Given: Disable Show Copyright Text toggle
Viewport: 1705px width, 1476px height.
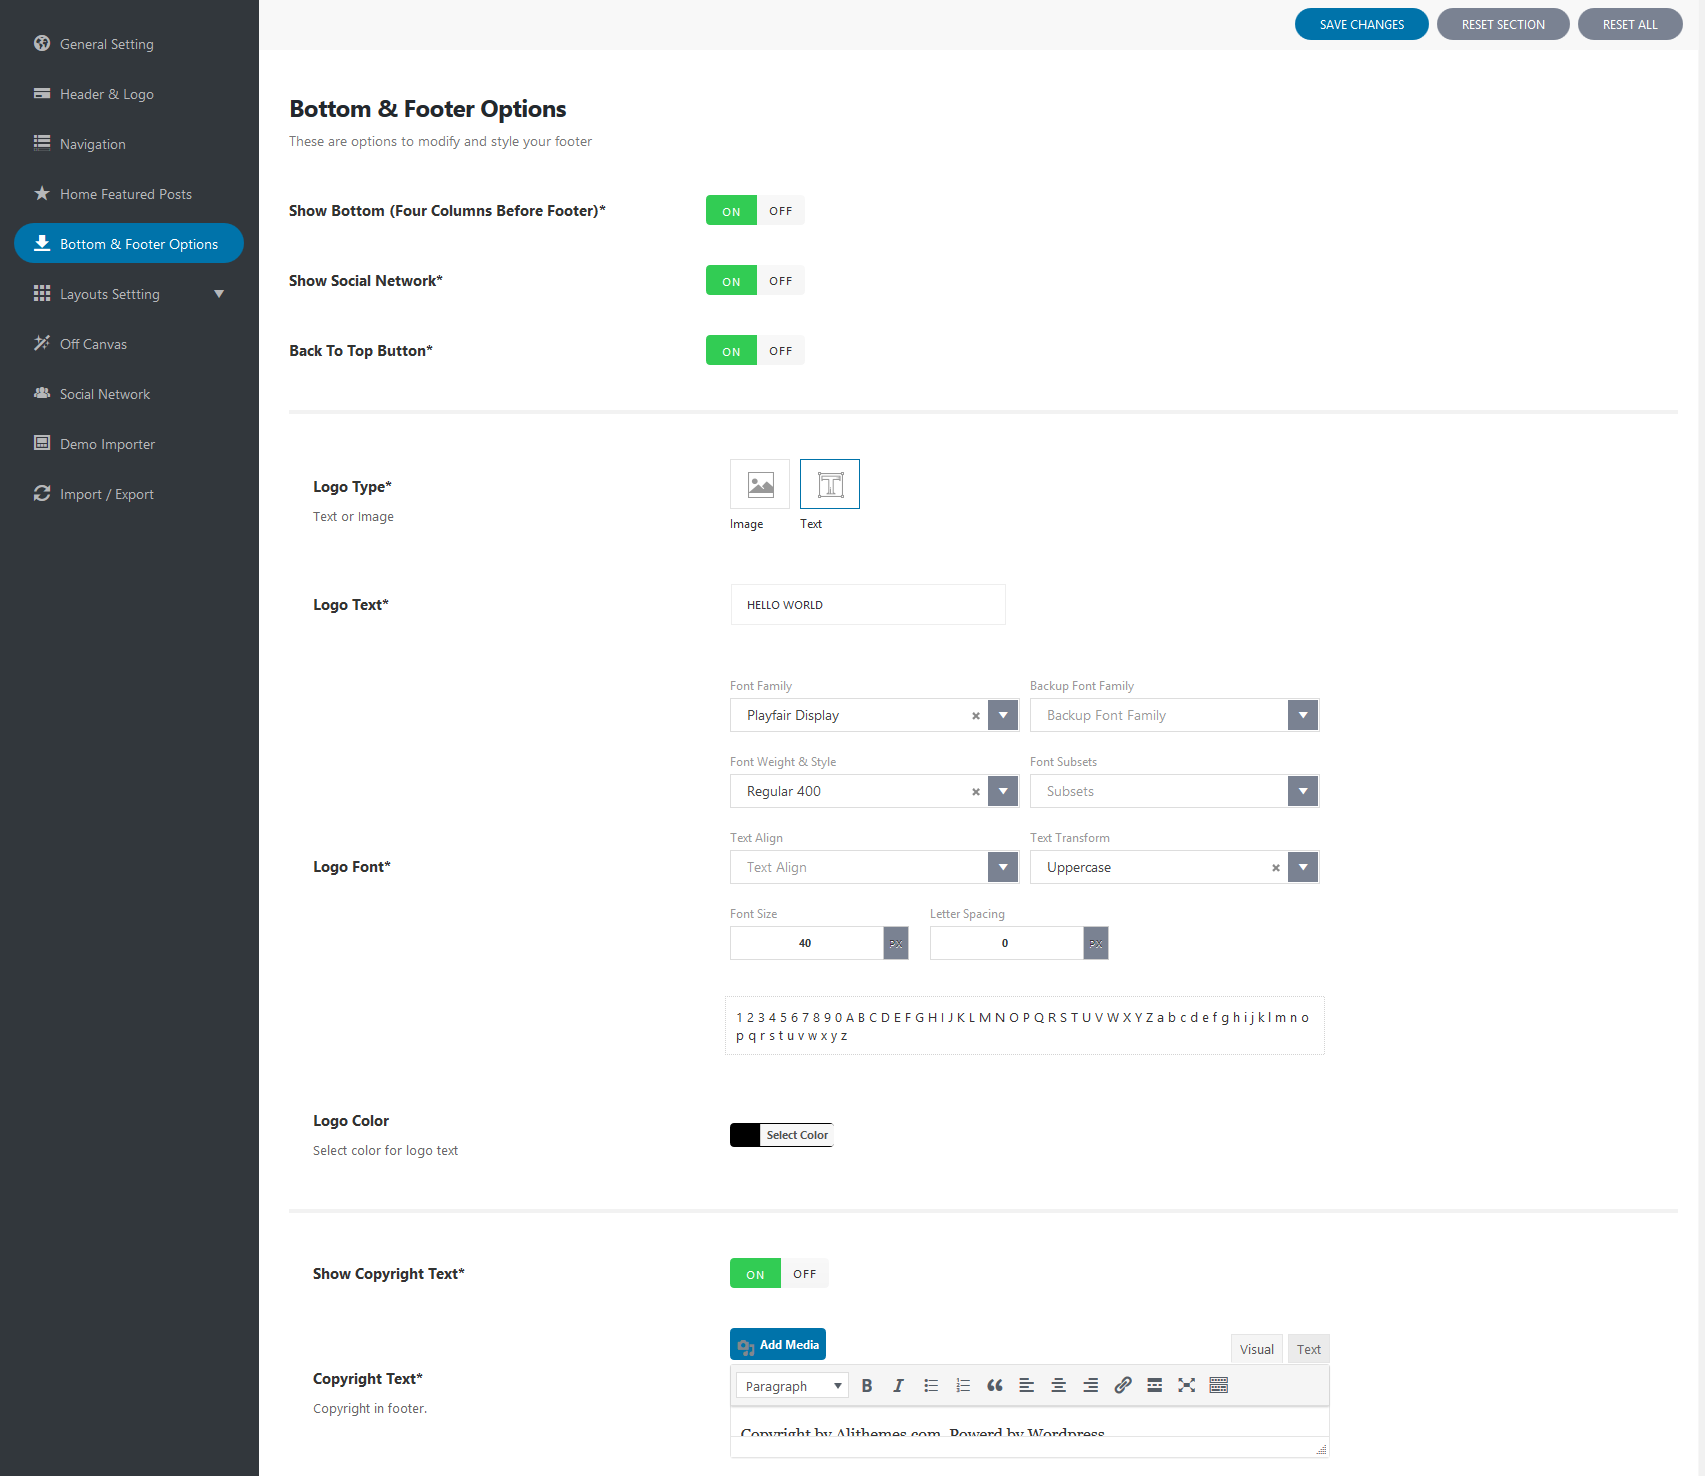Looking at the screenshot, I should (804, 1274).
